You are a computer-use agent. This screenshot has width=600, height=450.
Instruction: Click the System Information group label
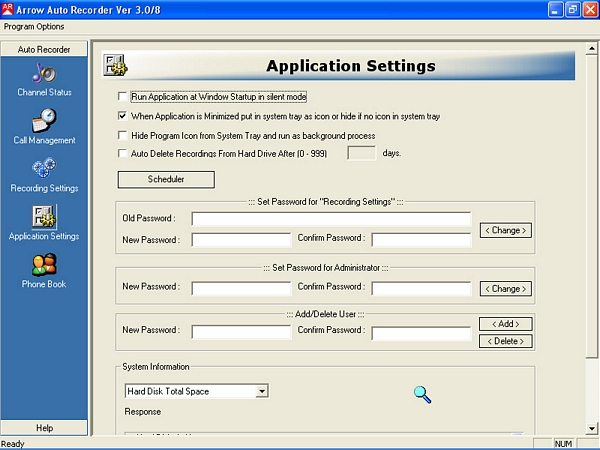pos(156,367)
